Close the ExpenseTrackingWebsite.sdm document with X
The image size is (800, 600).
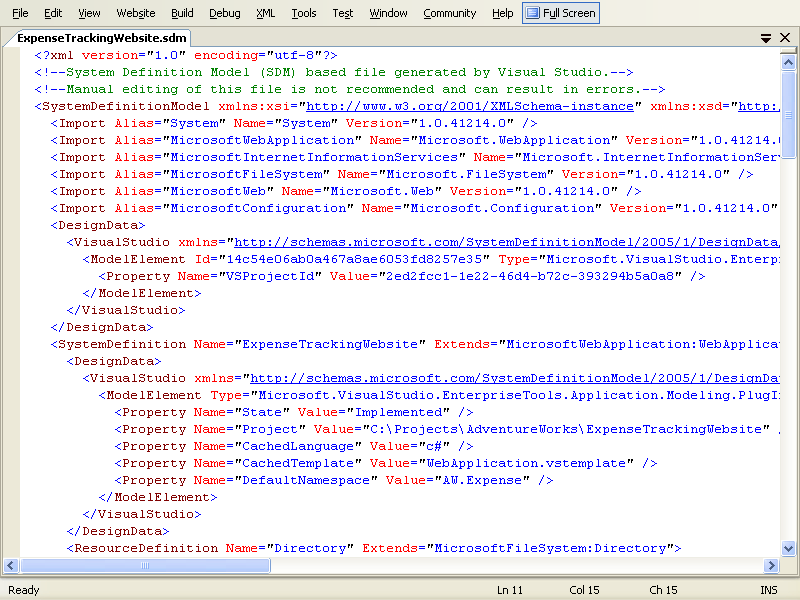click(786, 38)
